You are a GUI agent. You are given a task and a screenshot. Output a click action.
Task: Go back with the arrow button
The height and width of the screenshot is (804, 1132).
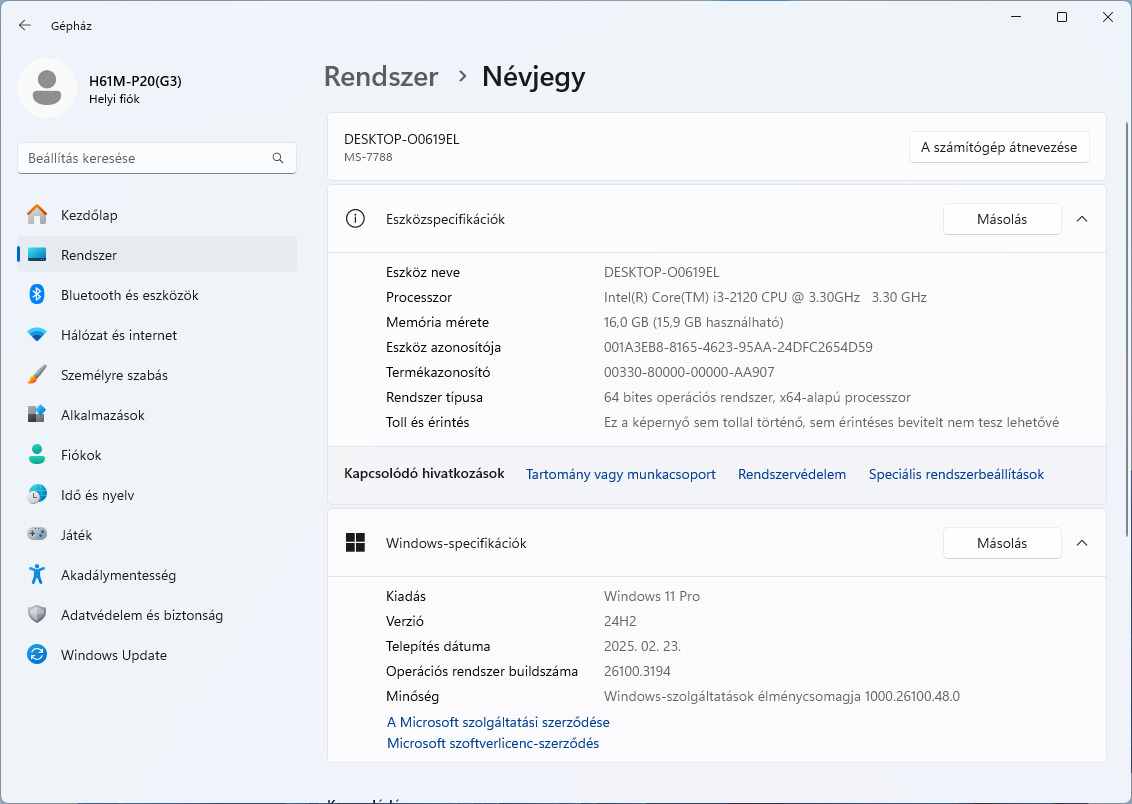(x=25, y=25)
